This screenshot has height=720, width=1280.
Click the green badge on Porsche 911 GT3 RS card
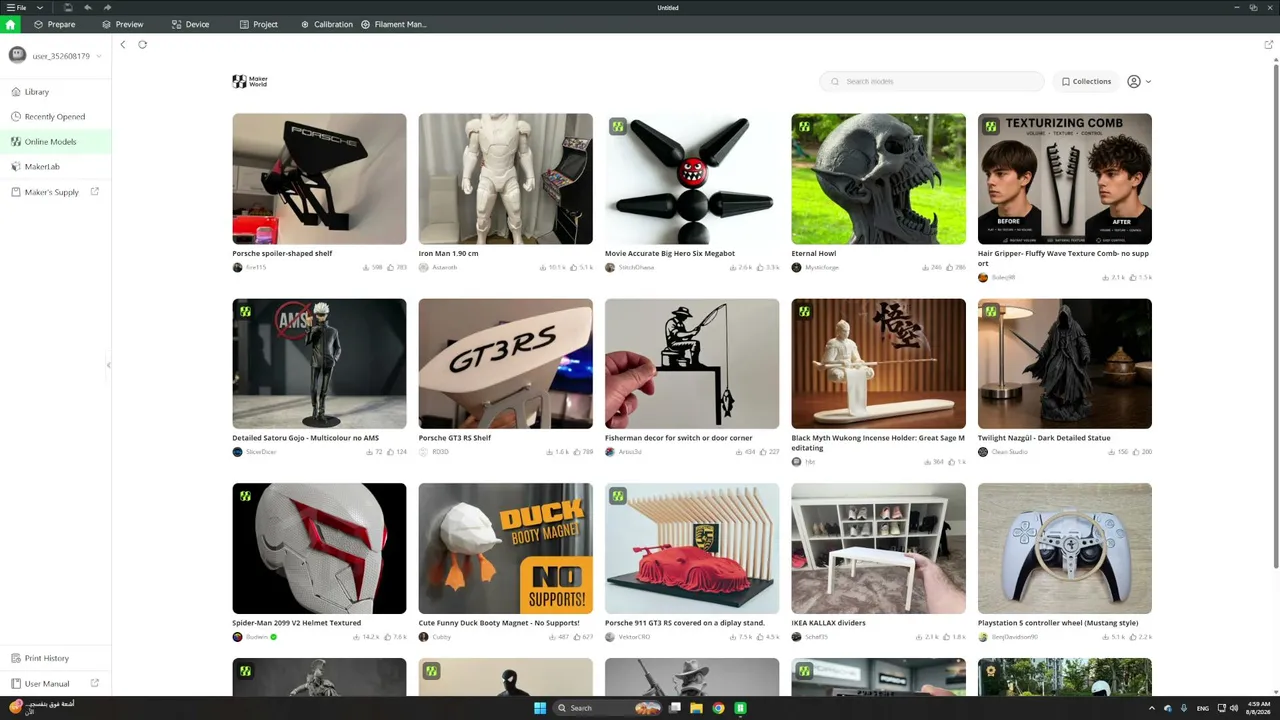[618, 496]
